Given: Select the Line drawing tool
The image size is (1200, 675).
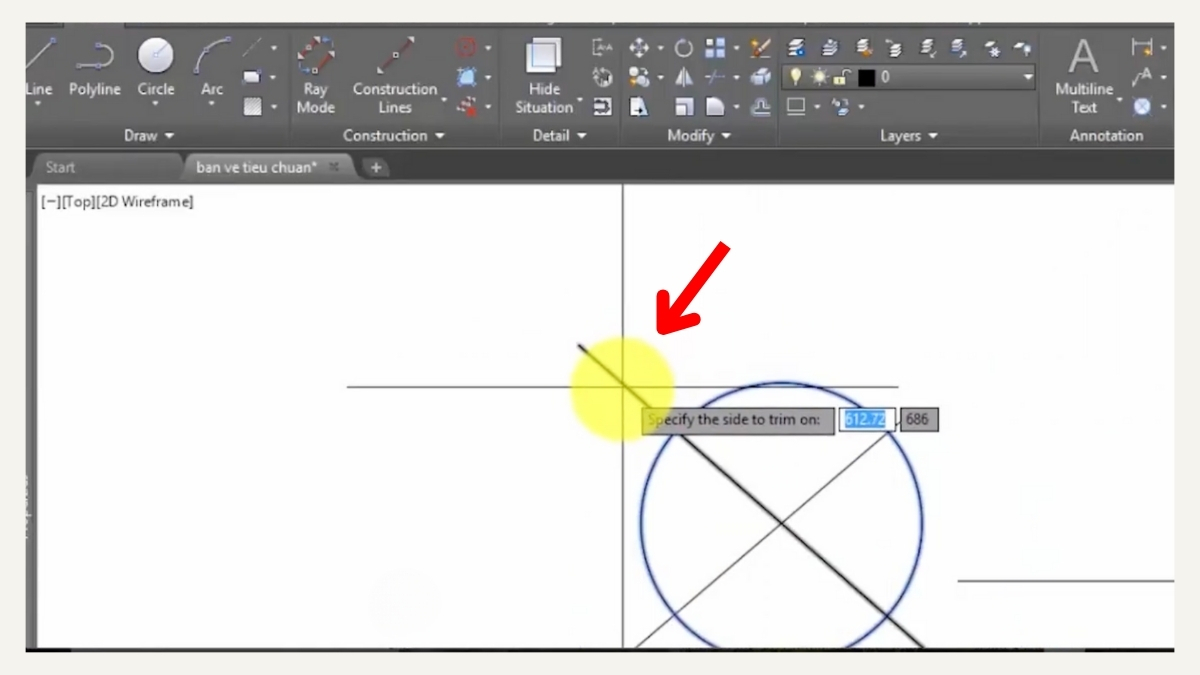Looking at the screenshot, I should pos(38,68).
